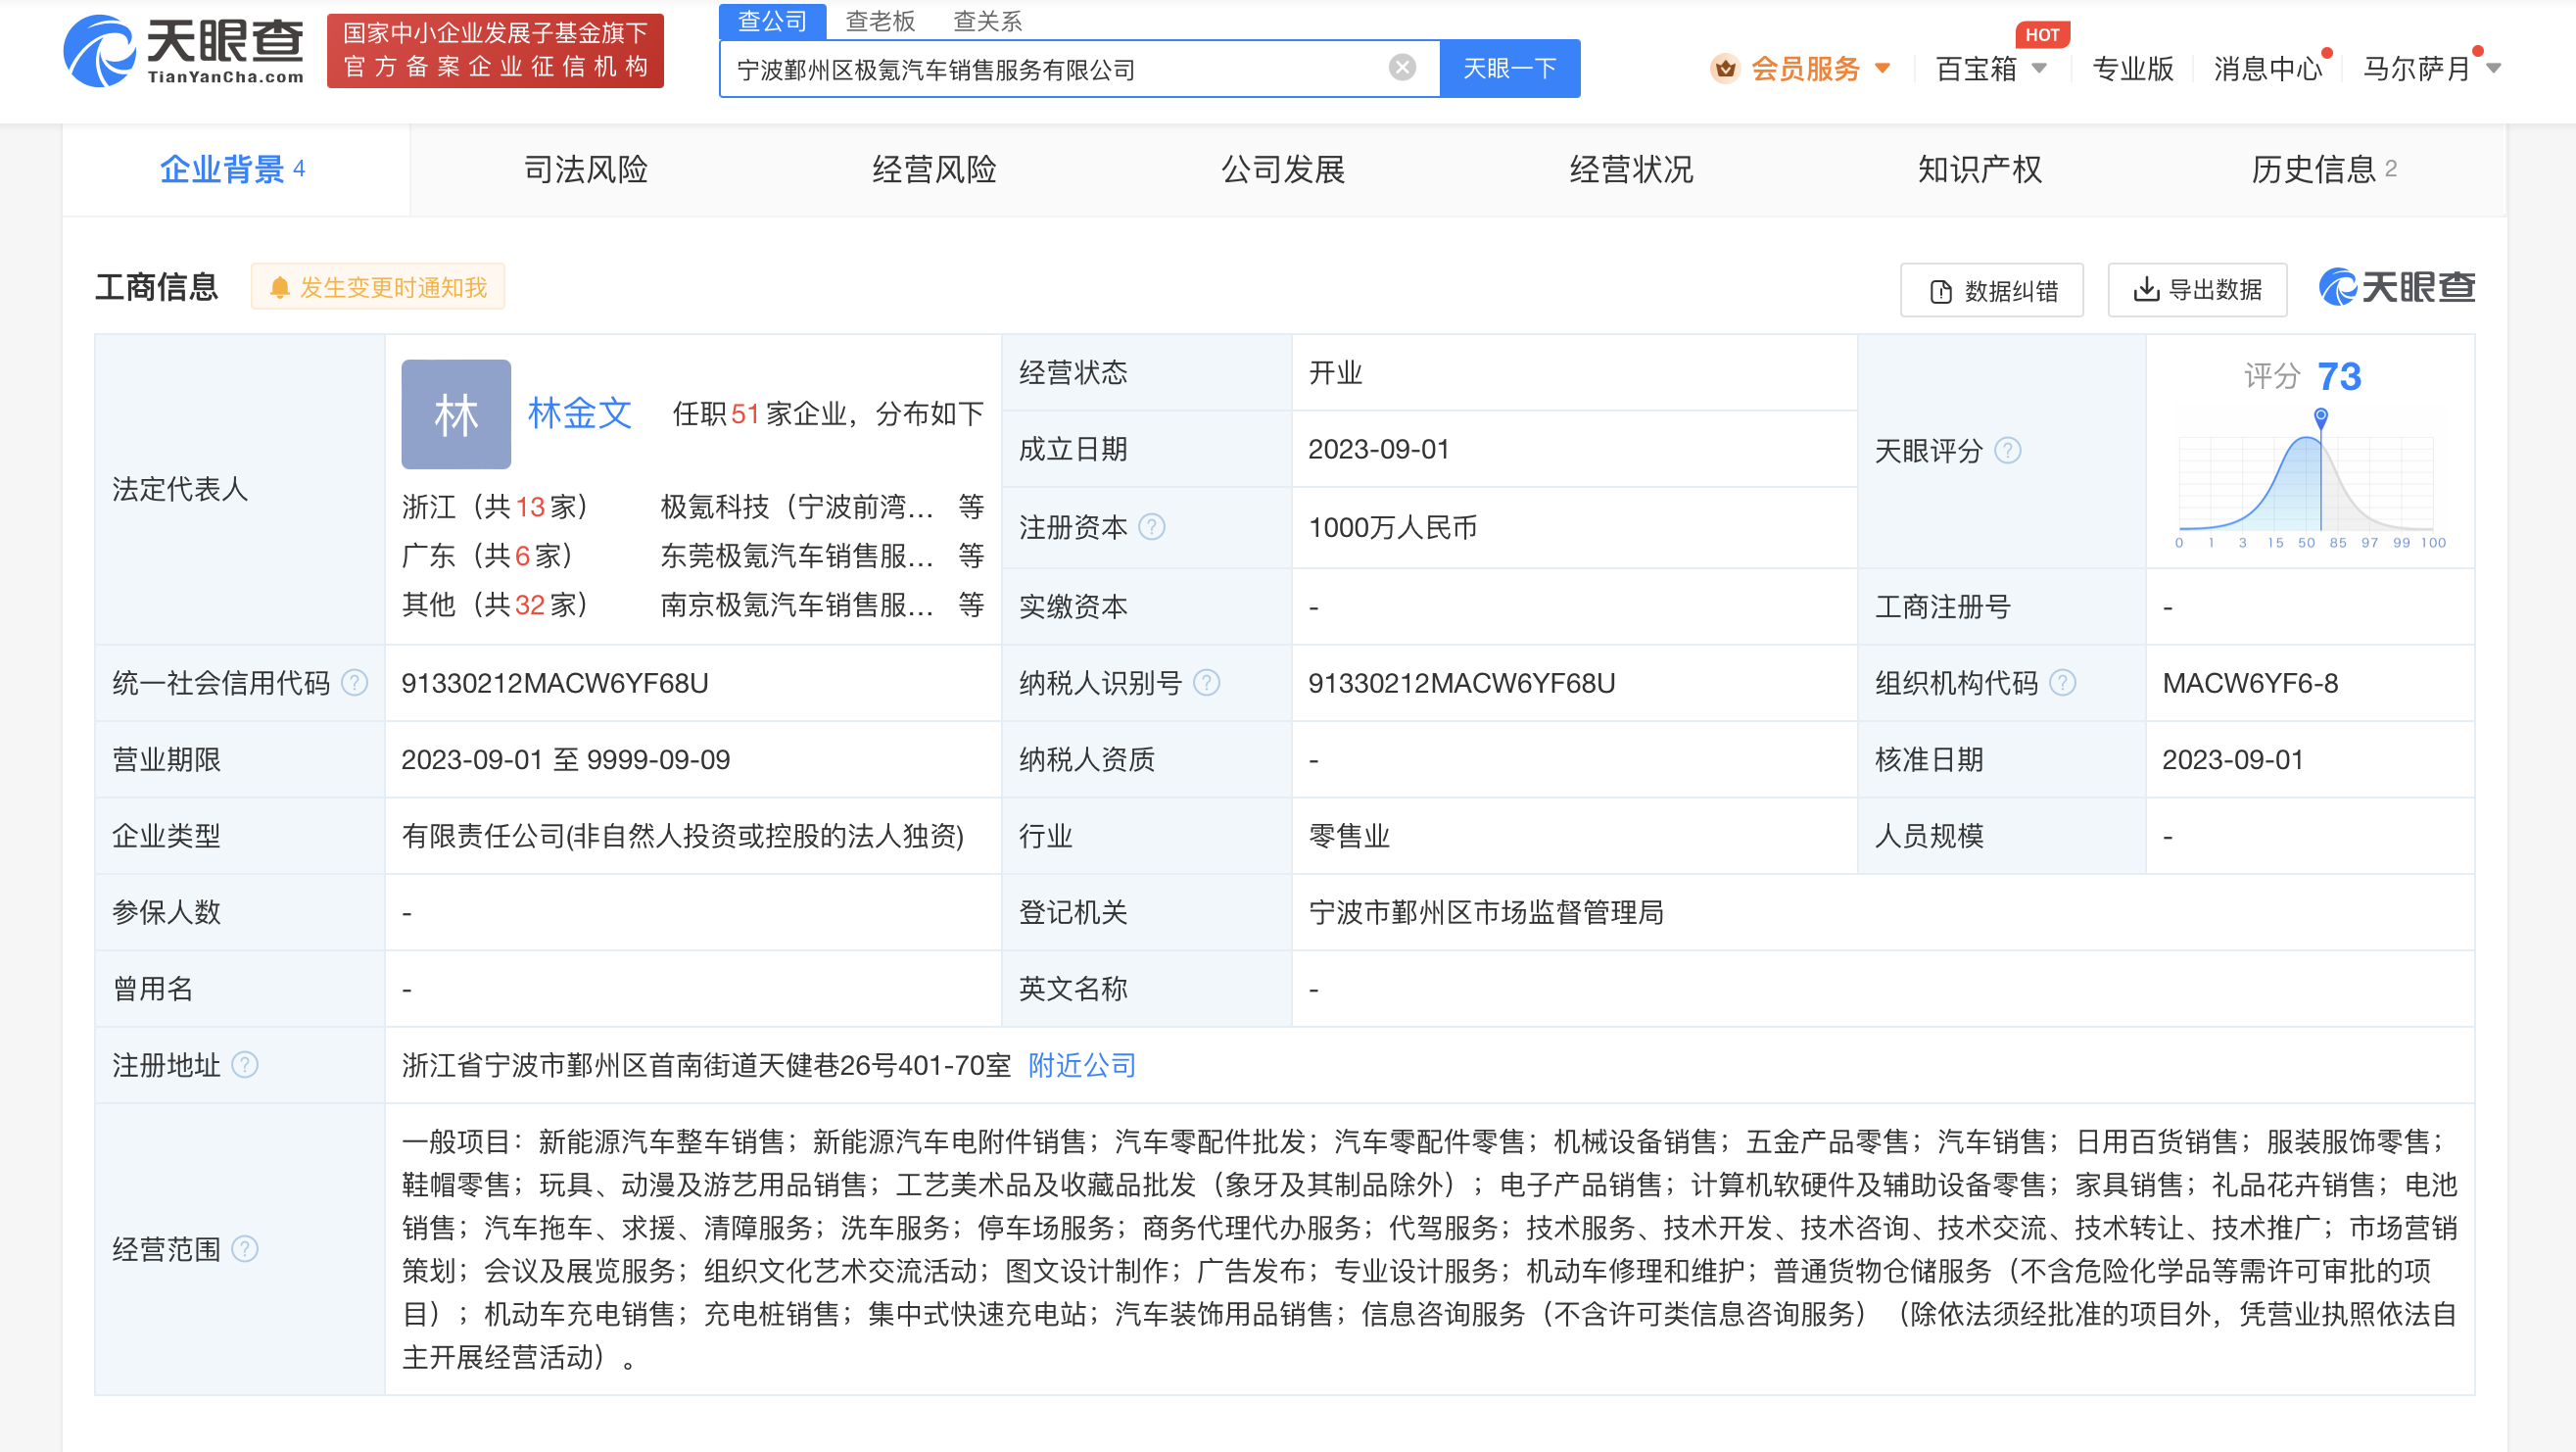This screenshot has width=2576, height=1452.
Task: Enable 发生变更时通知我 change notifications
Action: tap(377, 286)
